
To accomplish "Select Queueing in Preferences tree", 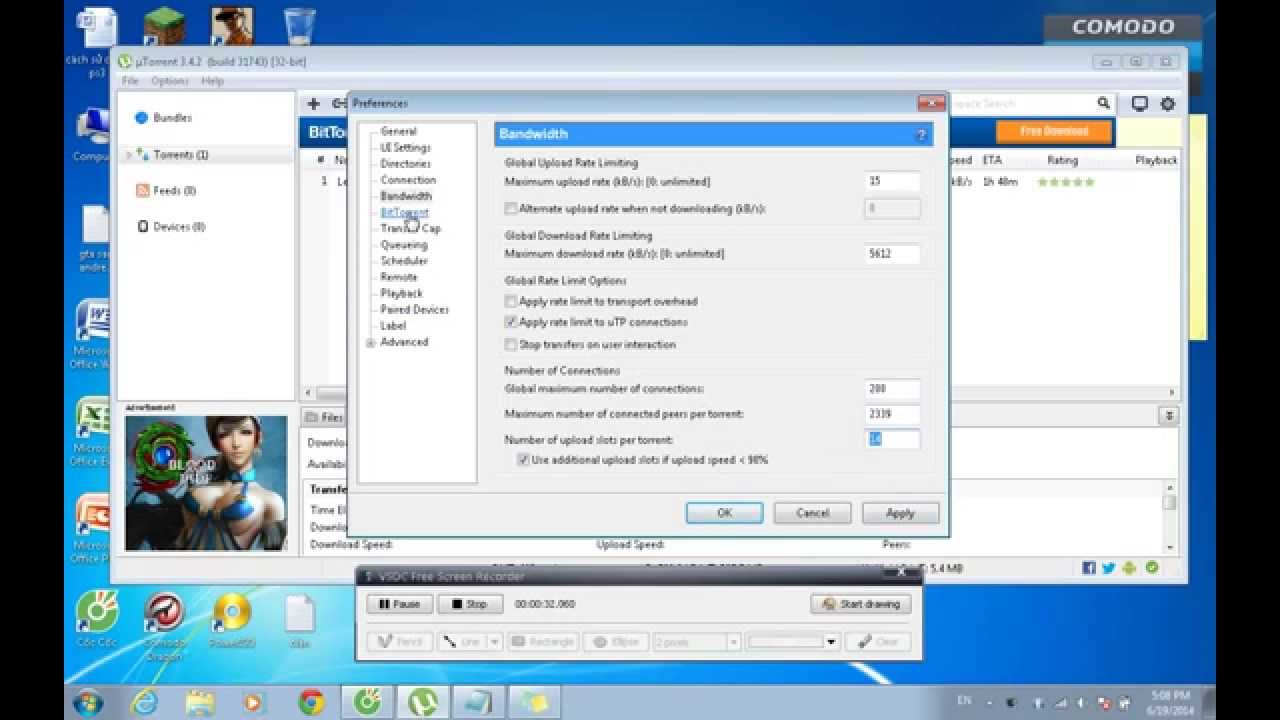I will (404, 245).
